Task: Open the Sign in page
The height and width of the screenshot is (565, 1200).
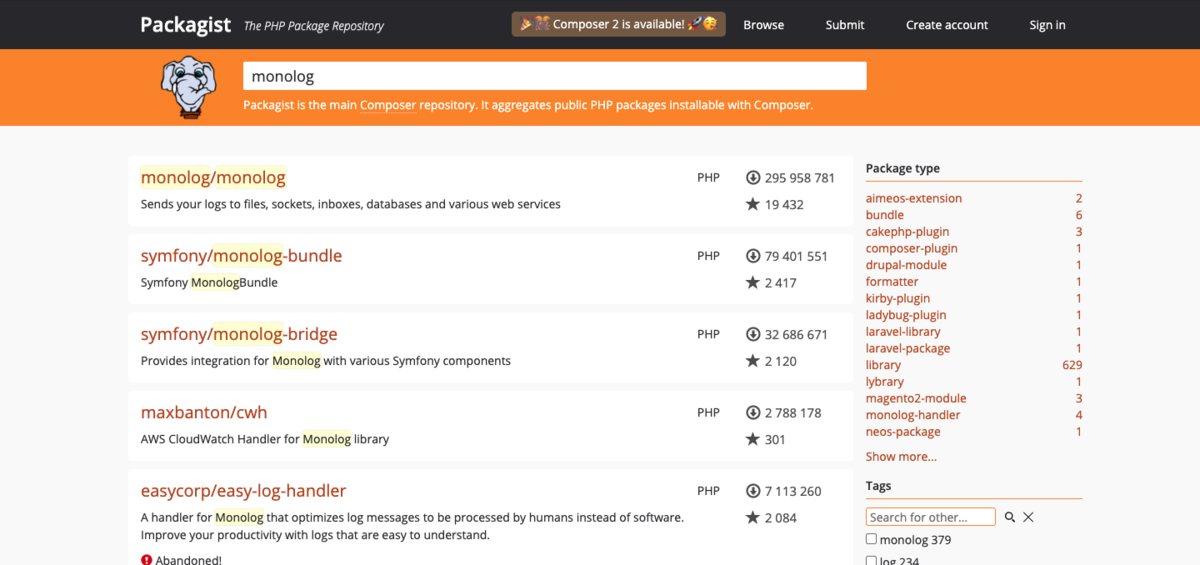Action: click(1047, 25)
